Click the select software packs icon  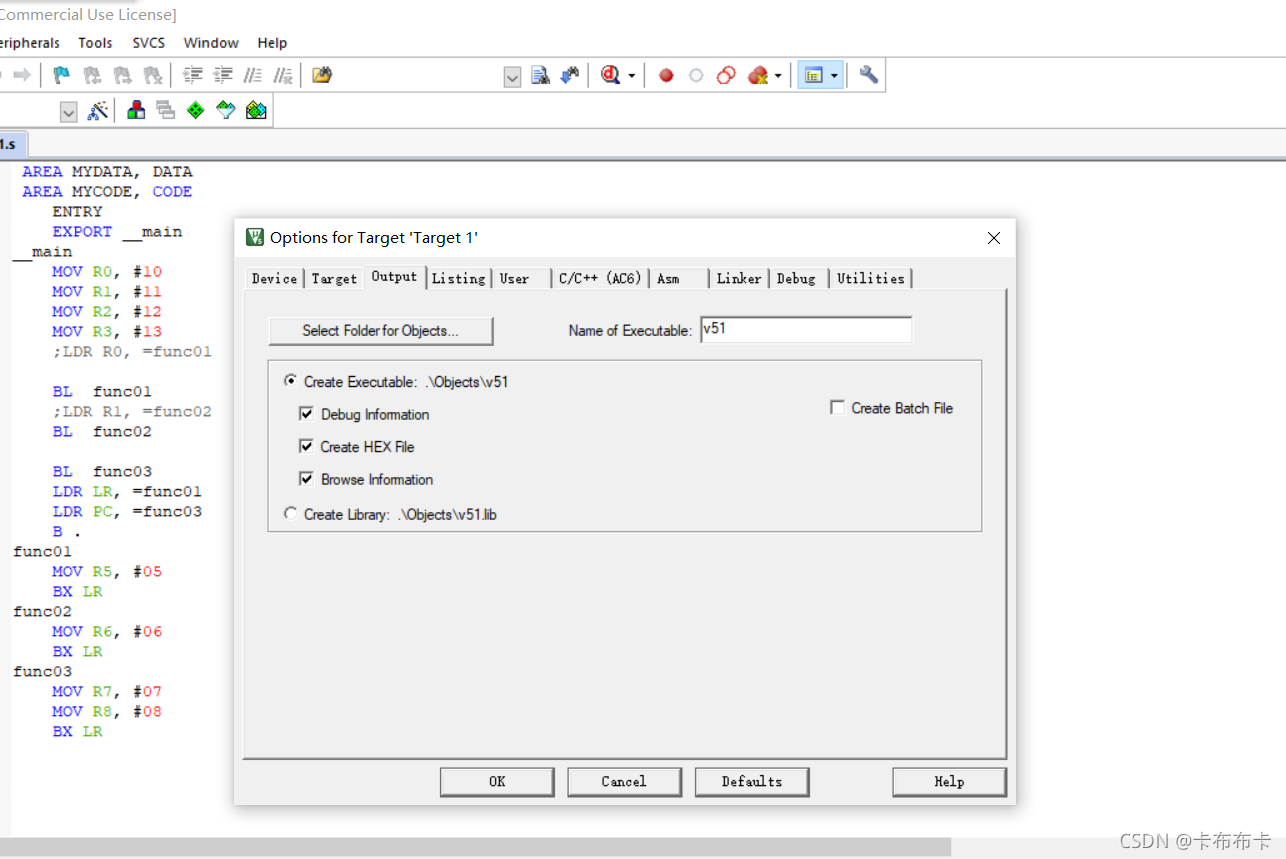[x=226, y=111]
